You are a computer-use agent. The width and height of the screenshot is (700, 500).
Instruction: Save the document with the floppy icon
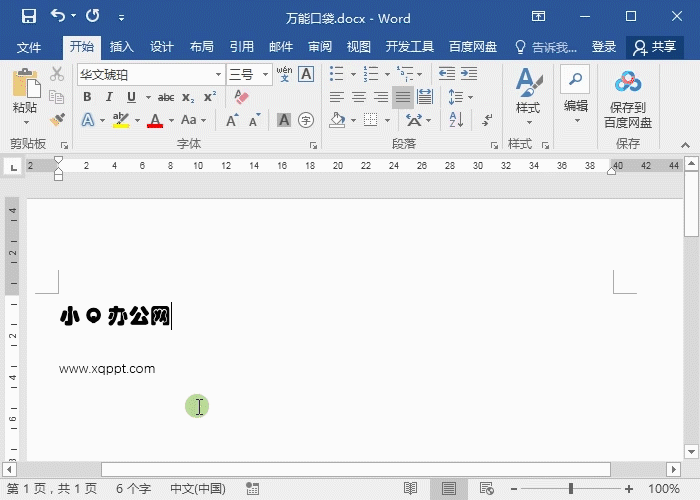coord(29,17)
